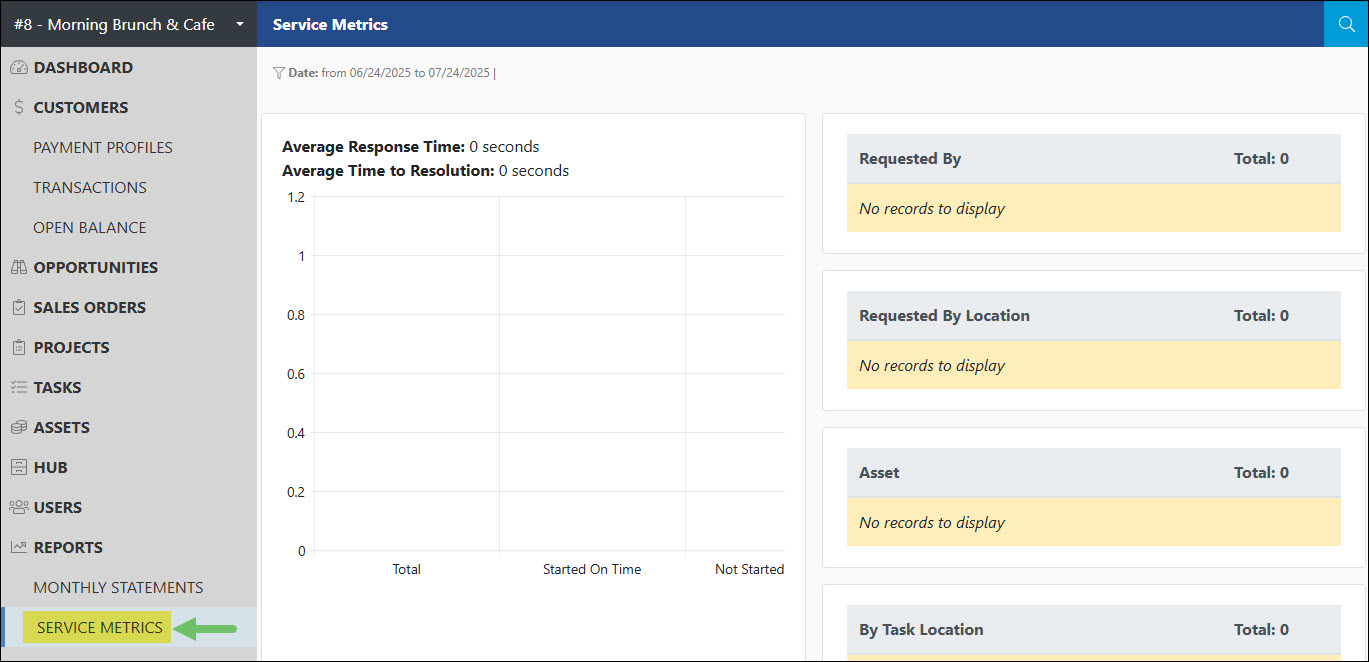Image resolution: width=1369 pixels, height=662 pixels.
Task: Select the Assets icon in sidebar
Action: coord(20,427)
